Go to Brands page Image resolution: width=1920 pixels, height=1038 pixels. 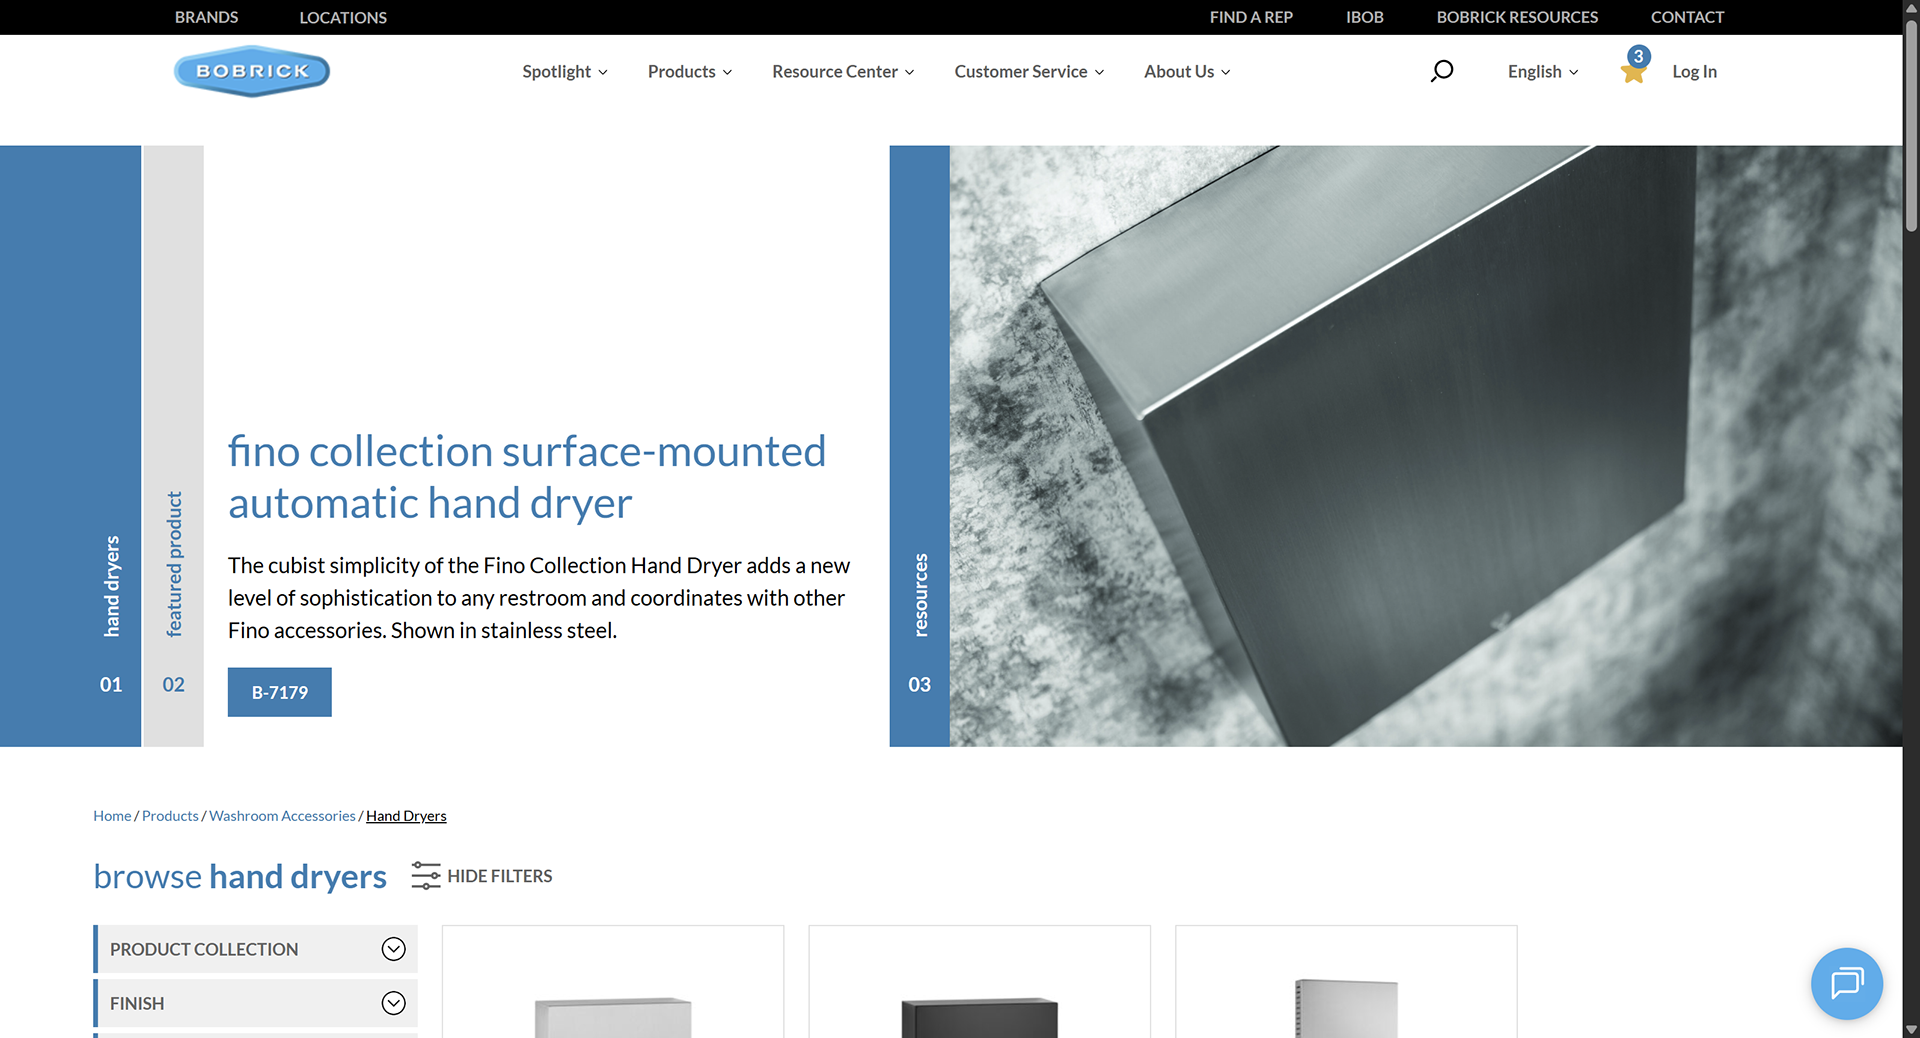(x=206, y=17)
